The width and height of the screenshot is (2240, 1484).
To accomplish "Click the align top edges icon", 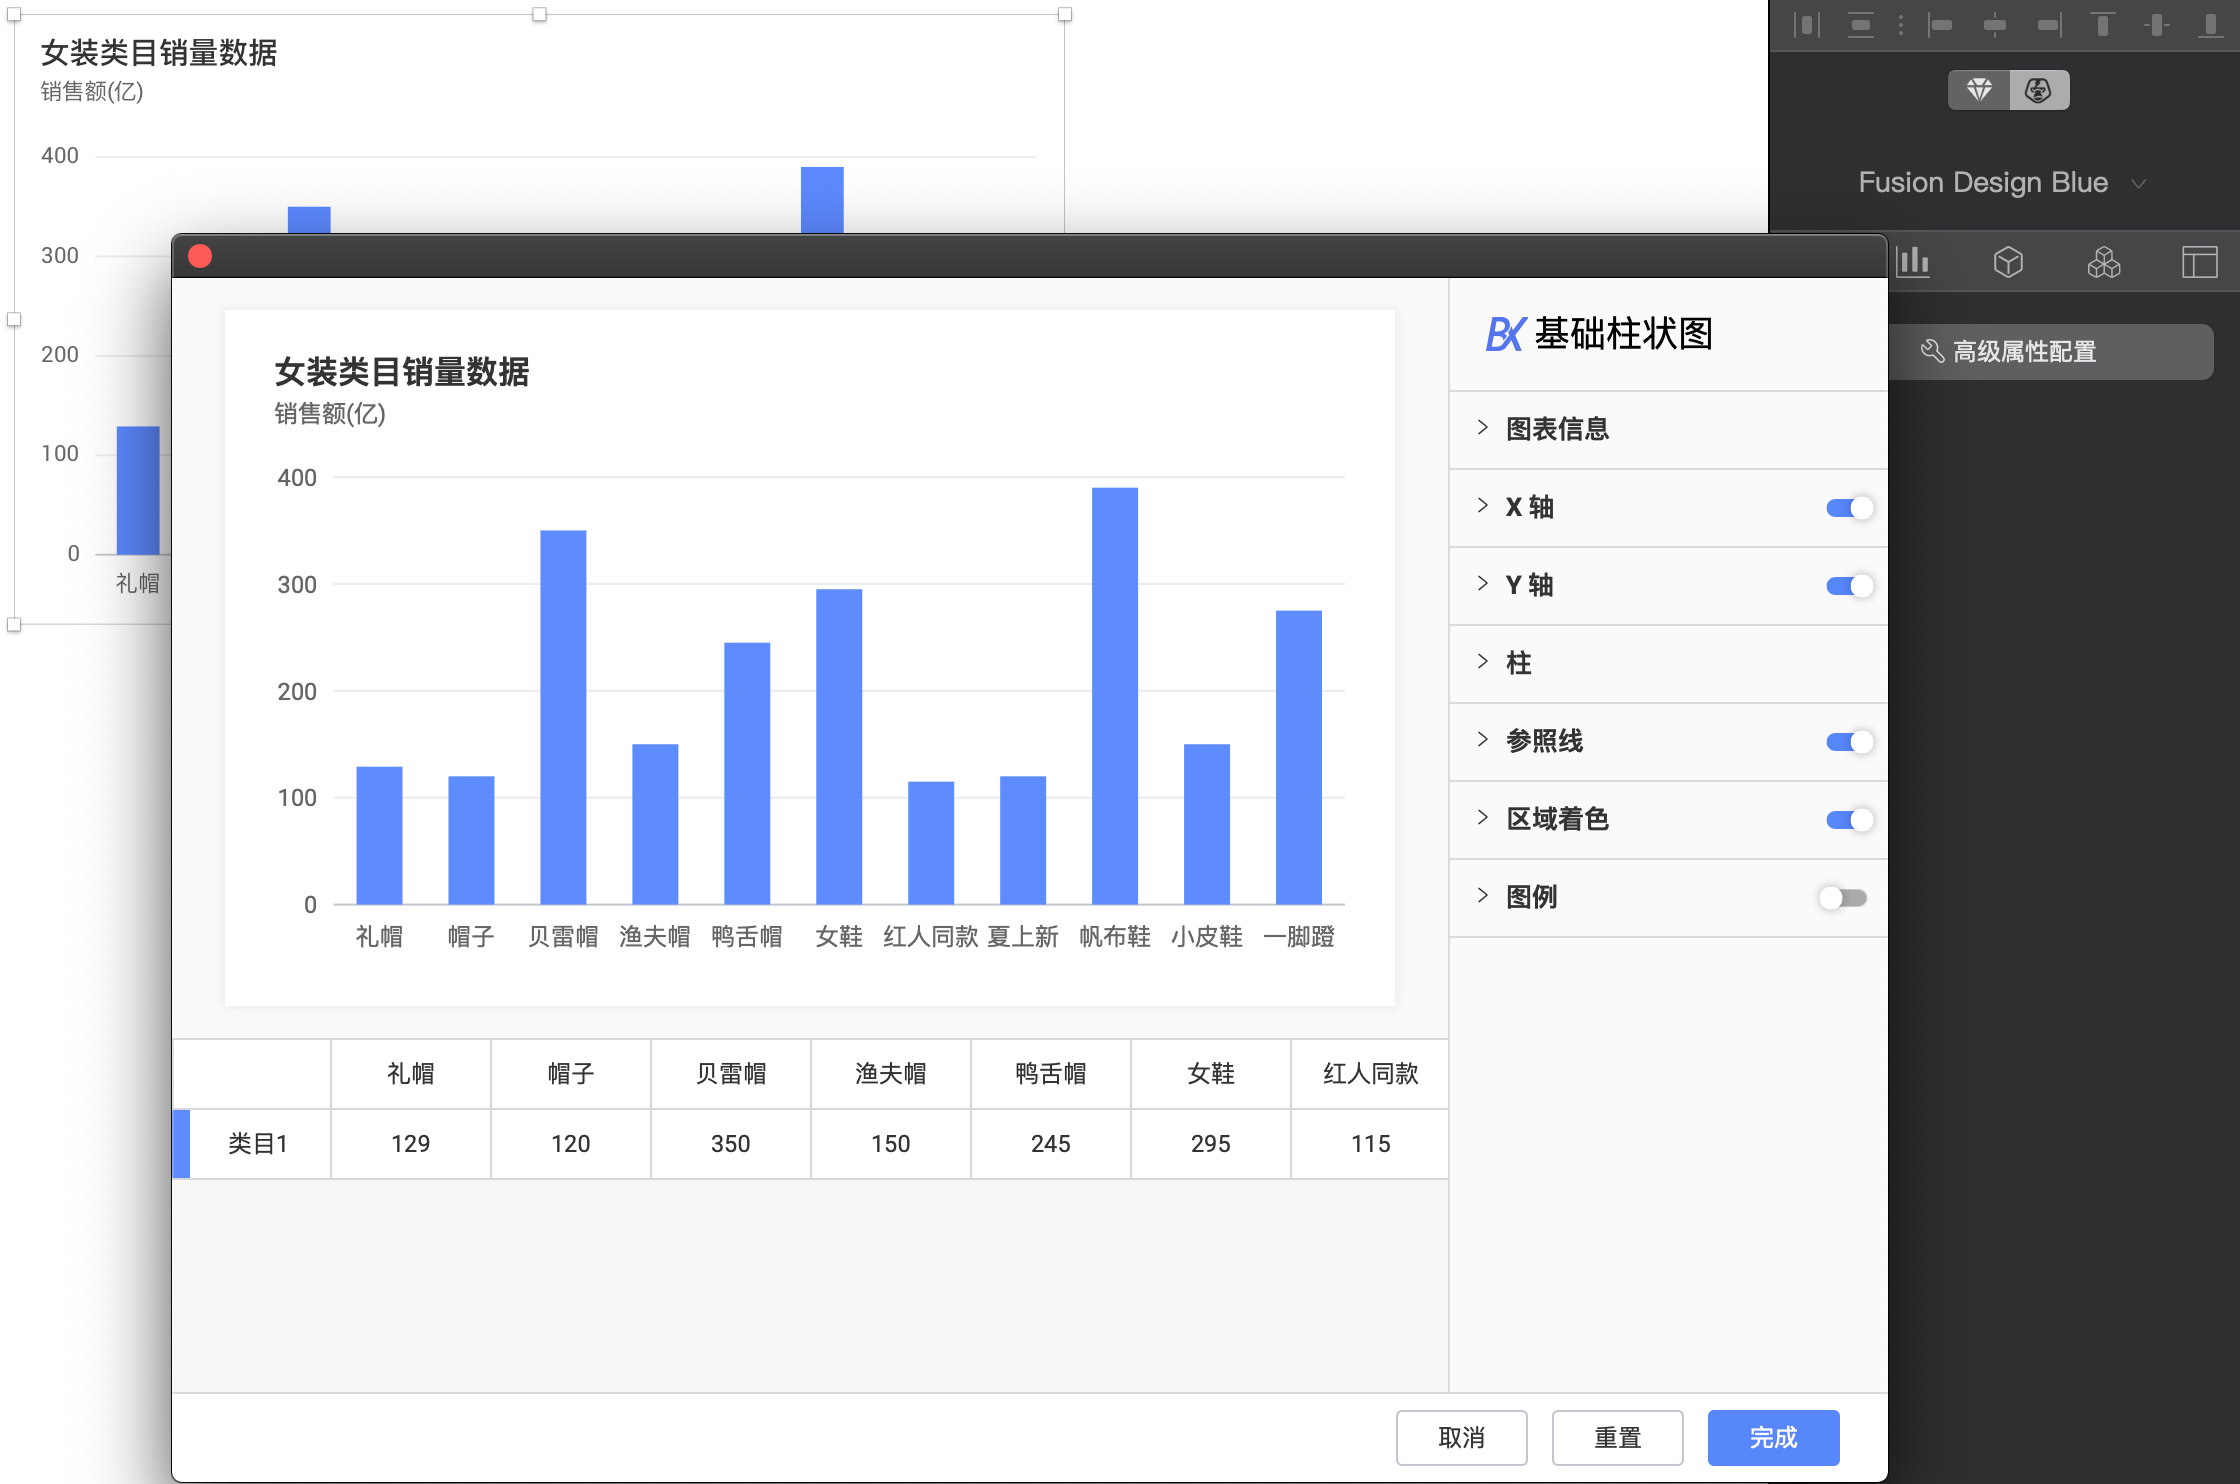I will click(2102, 25).
